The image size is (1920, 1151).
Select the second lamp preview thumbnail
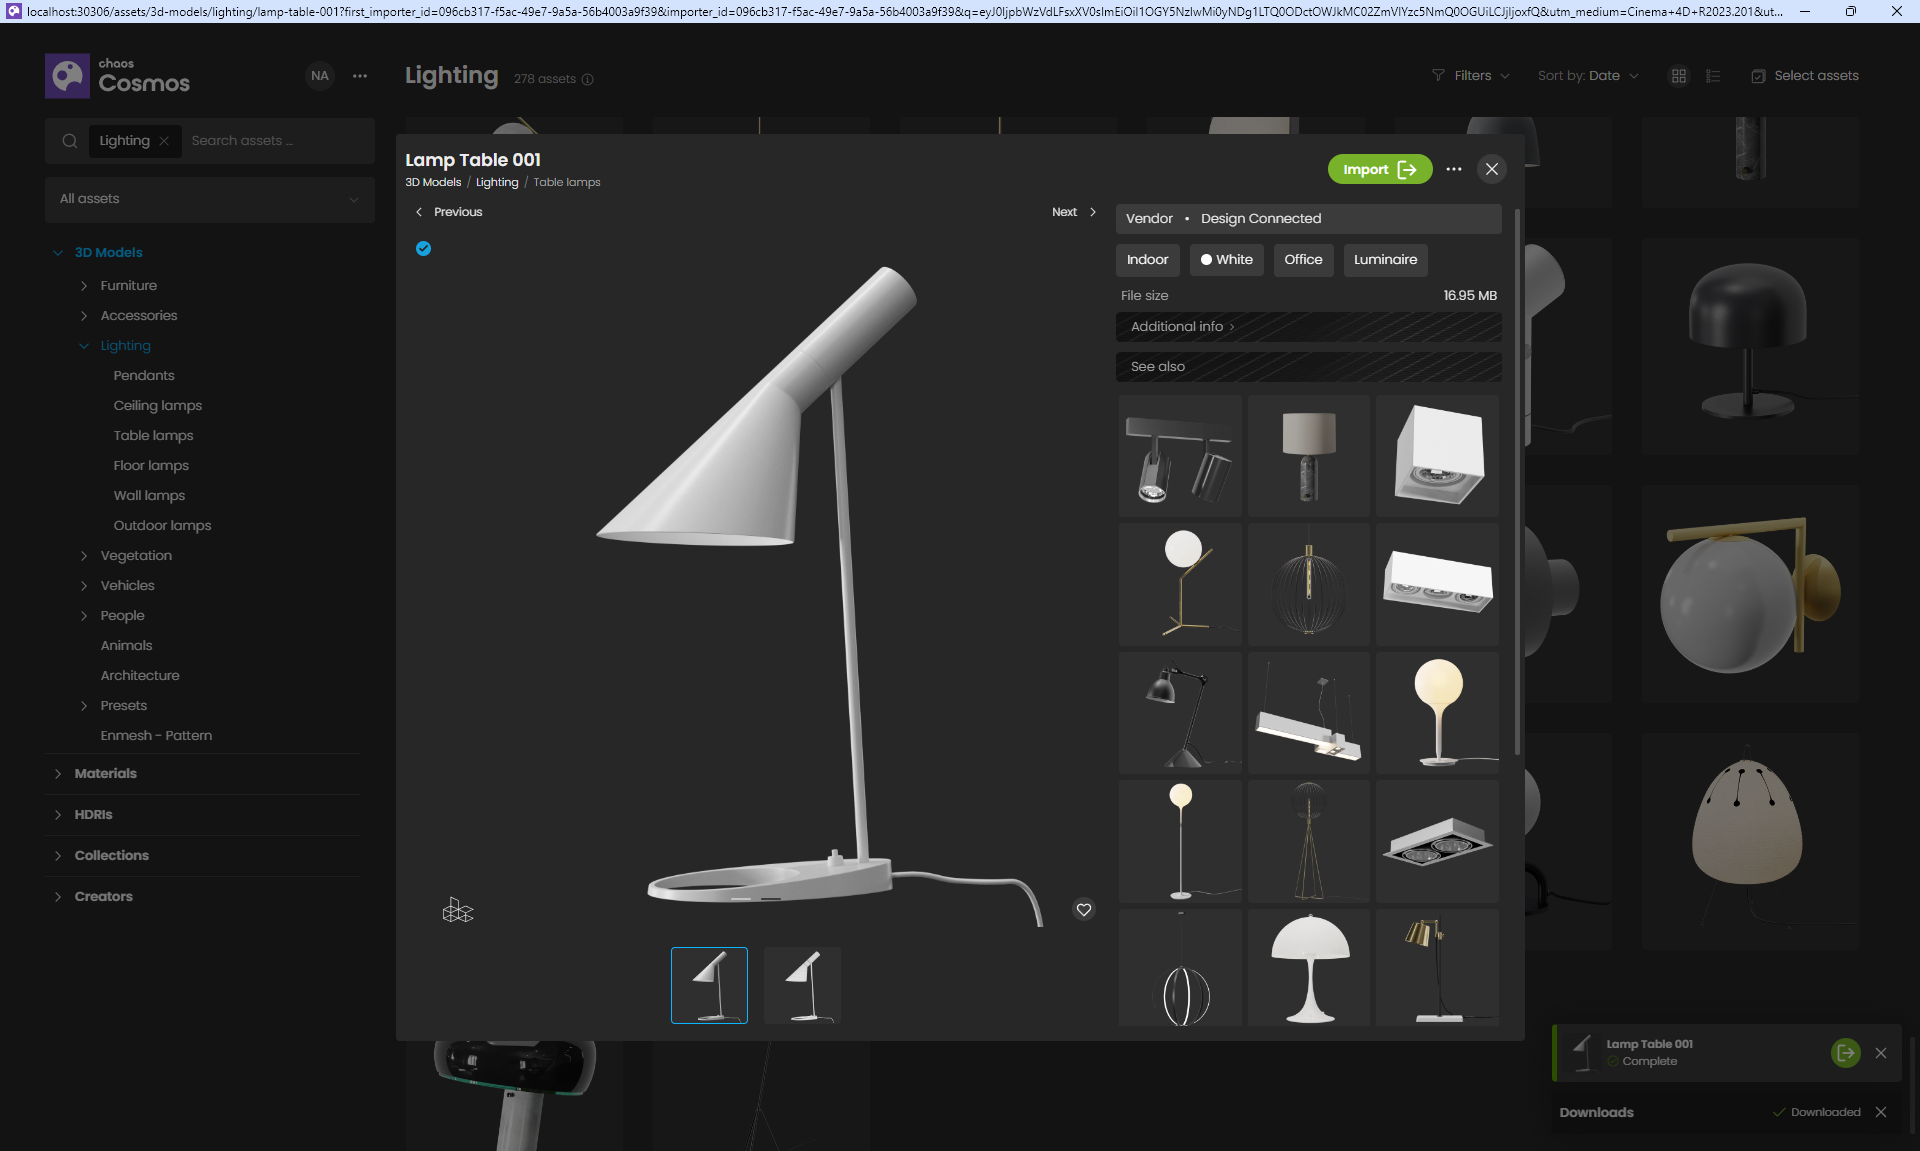click(802, 985)
